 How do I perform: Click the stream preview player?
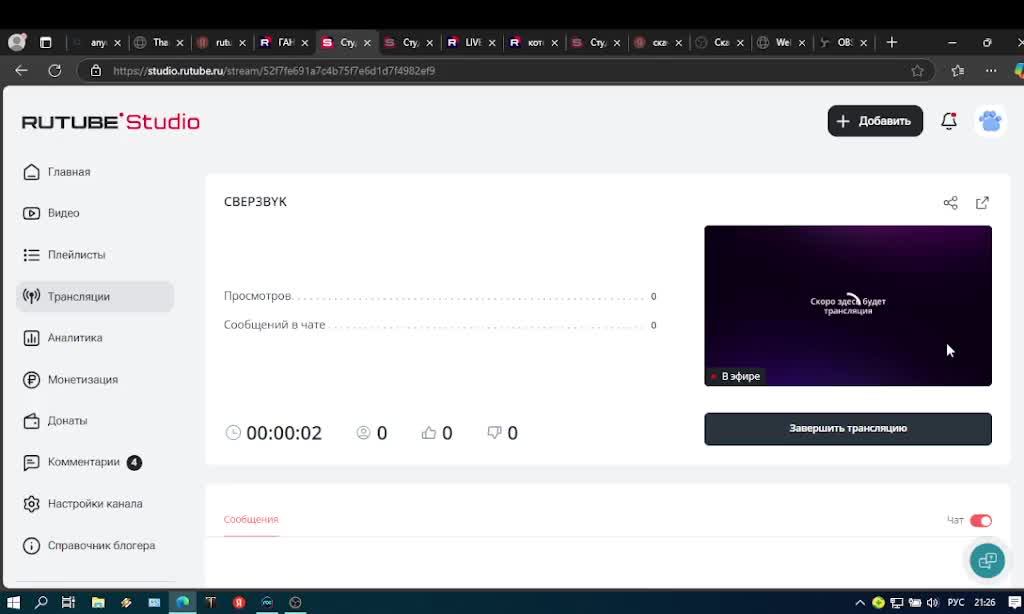[848, 306]
